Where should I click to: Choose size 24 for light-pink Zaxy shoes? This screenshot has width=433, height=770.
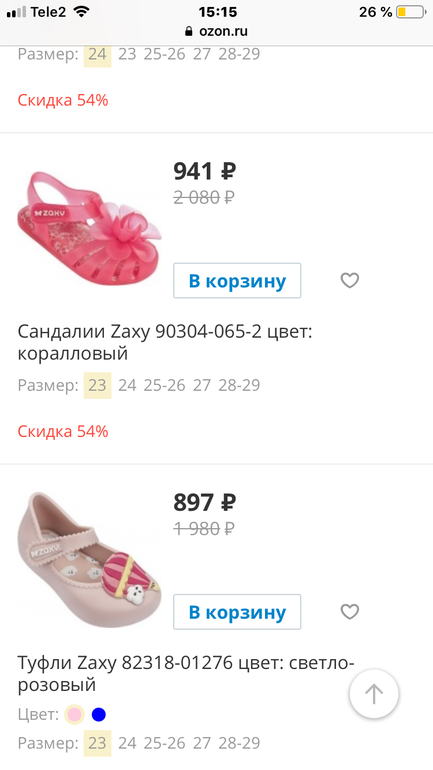[x=127, y=743]
